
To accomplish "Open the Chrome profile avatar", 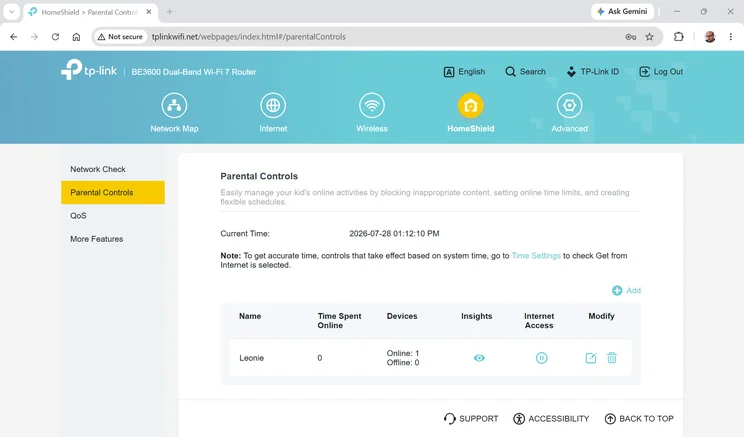I will click(x=710, y=37).
